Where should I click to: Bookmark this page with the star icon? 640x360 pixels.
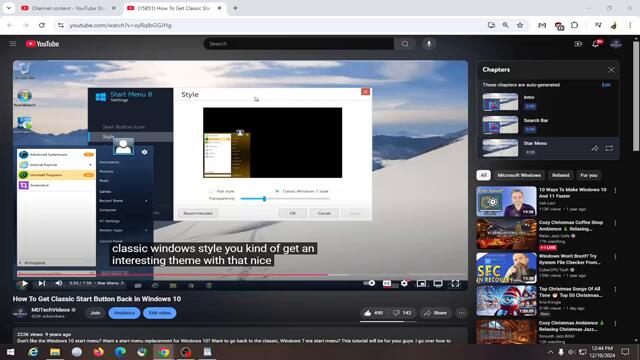coord(520,25)
